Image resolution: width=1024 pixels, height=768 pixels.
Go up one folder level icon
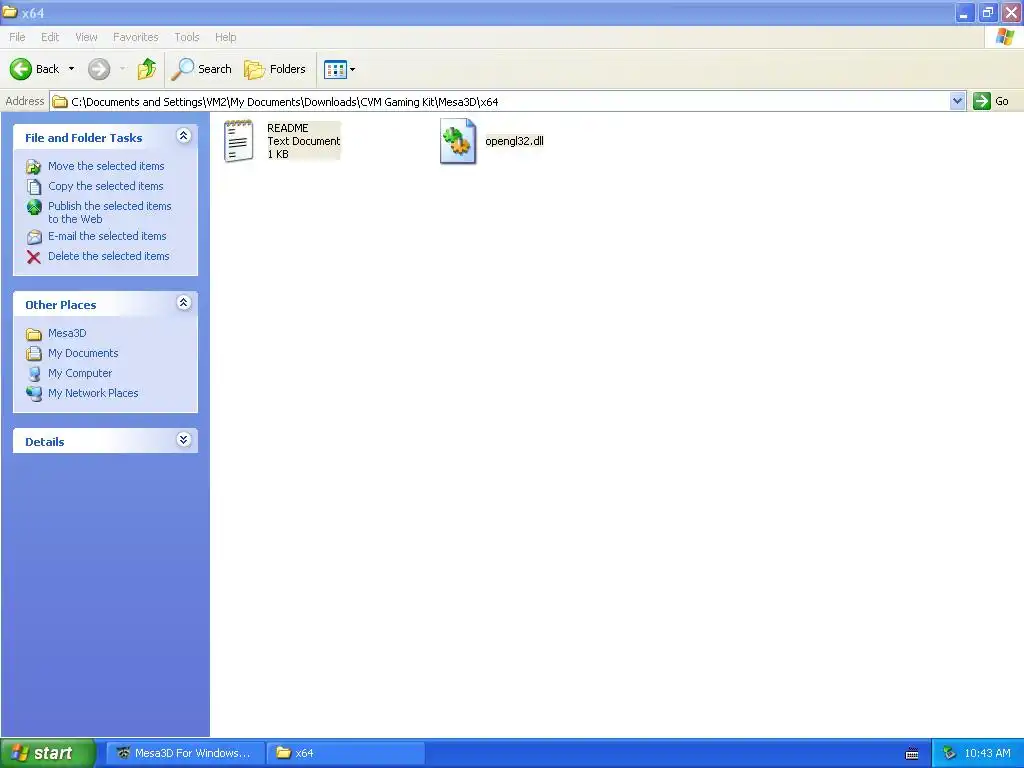click(x=147, y=69)
